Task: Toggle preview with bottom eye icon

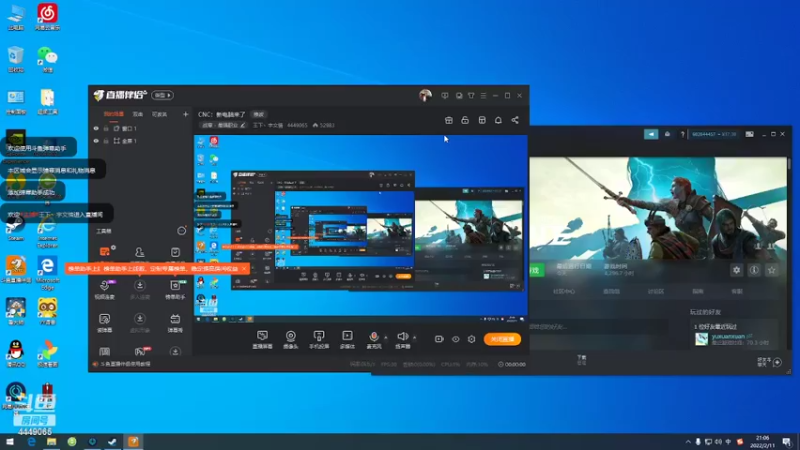Action: tap(456, 339)
